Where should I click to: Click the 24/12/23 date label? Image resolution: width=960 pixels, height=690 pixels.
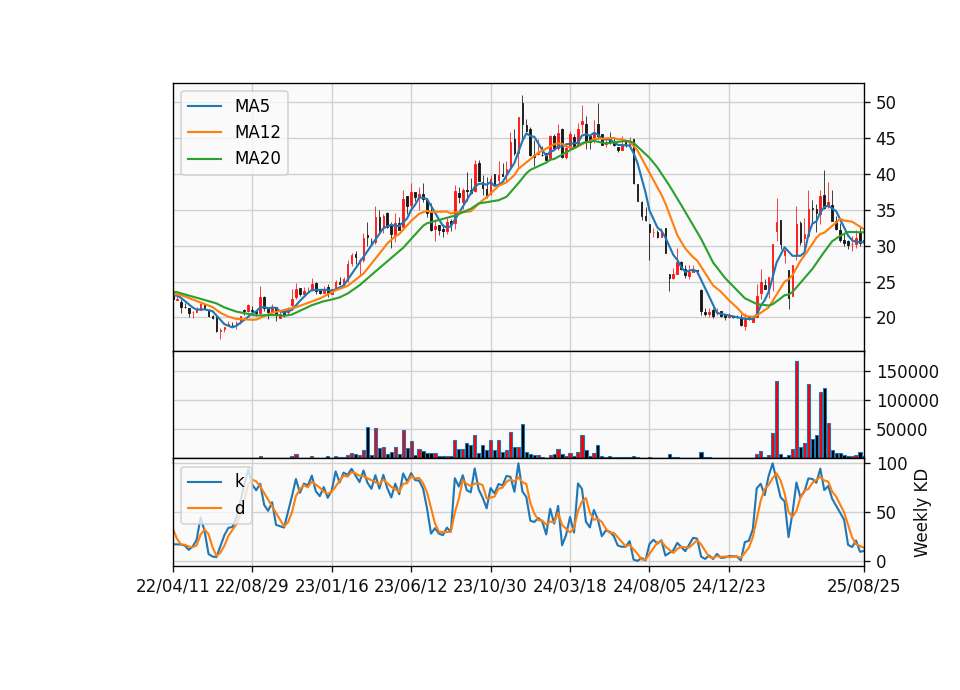[x=729, y=586]
